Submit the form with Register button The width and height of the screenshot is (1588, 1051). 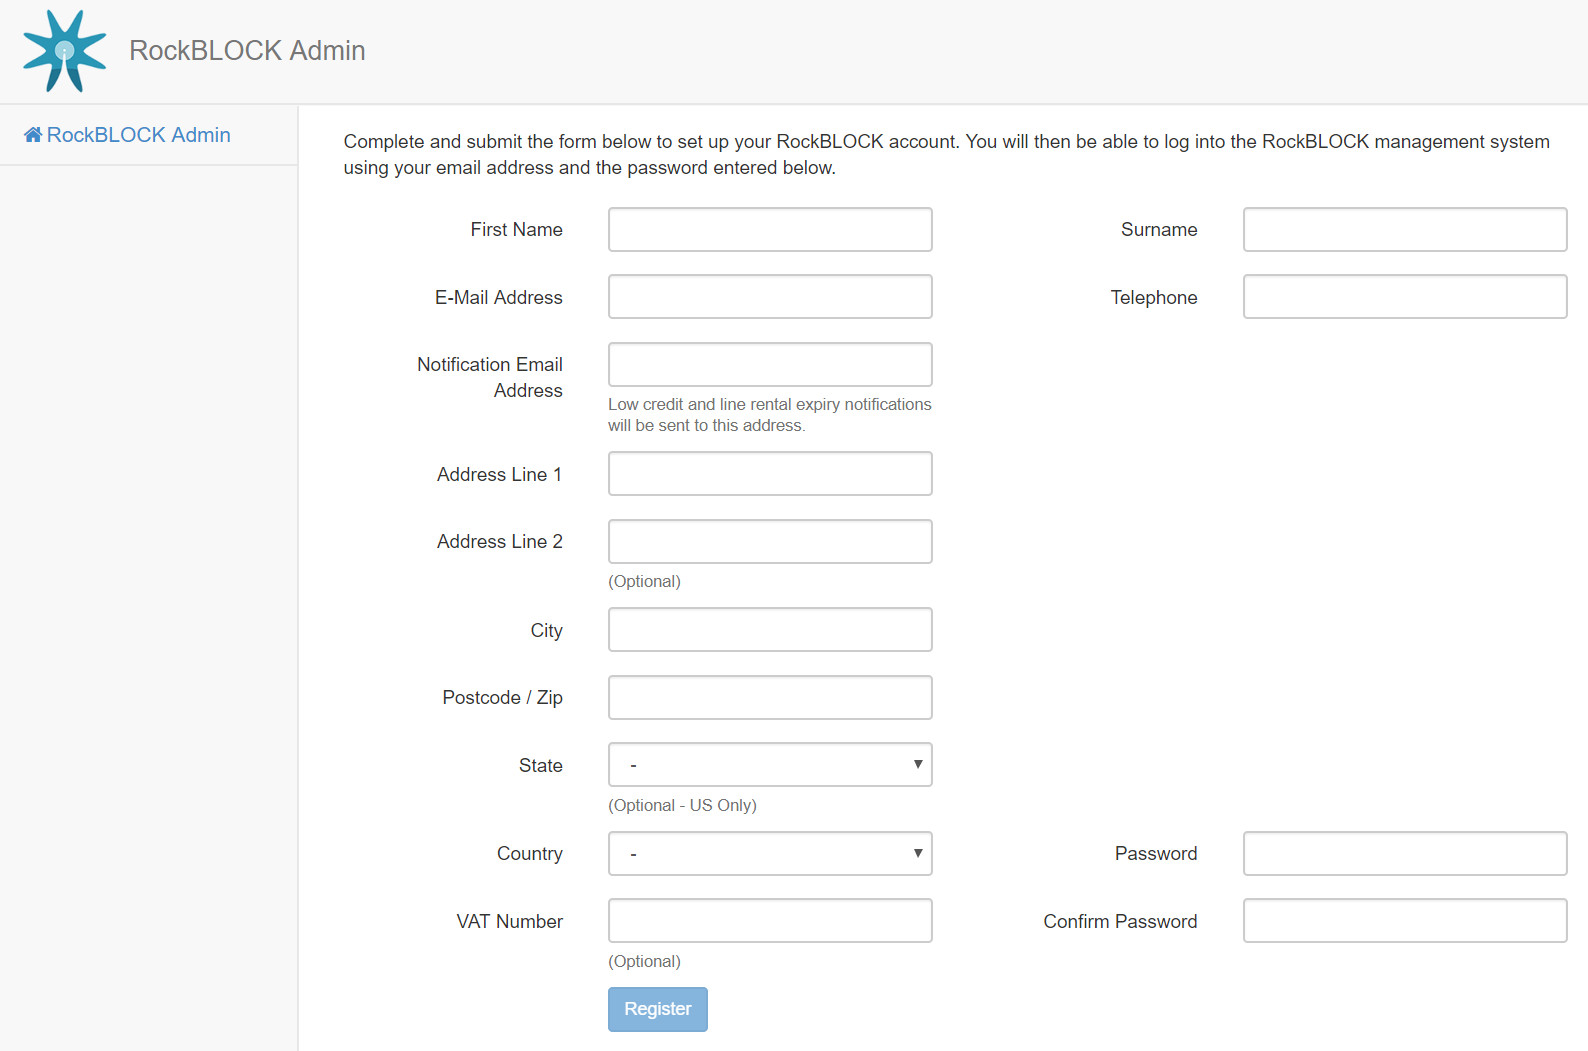[x=658, y=1009]
